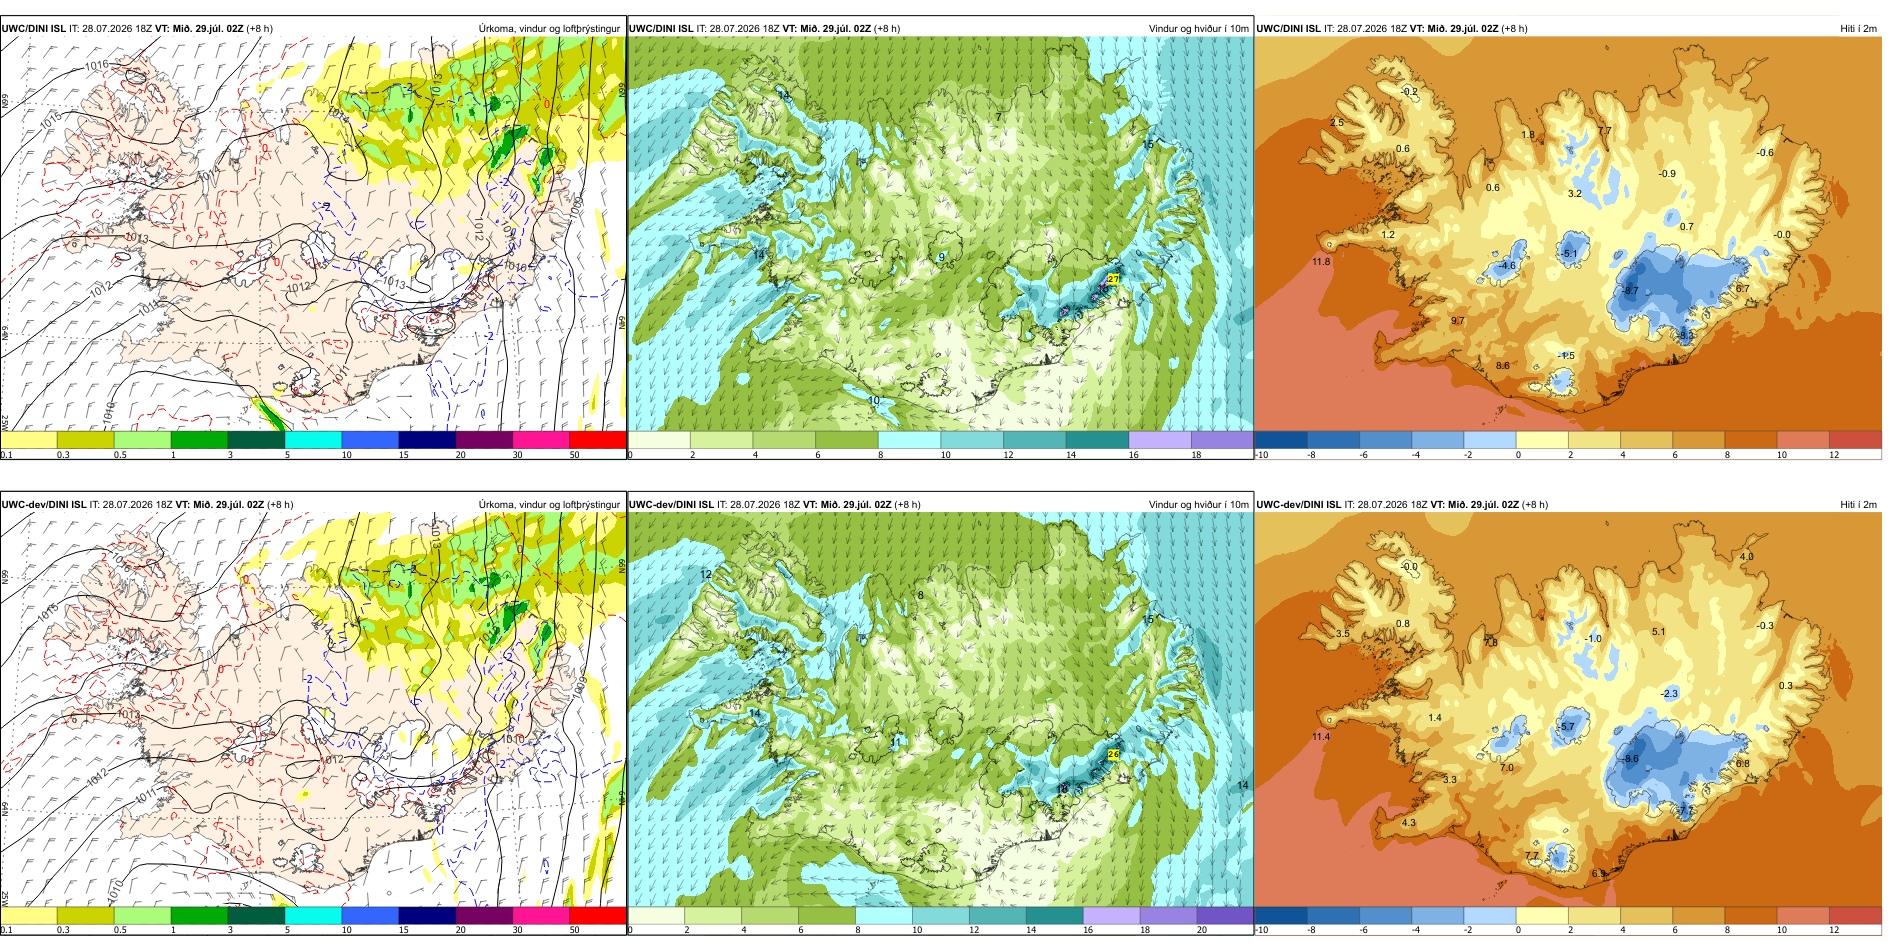Click temperature value 11.4 on UWC-dev temperature map
The height and width of the screenshot is (950, 1900).
coord(1321,737)
